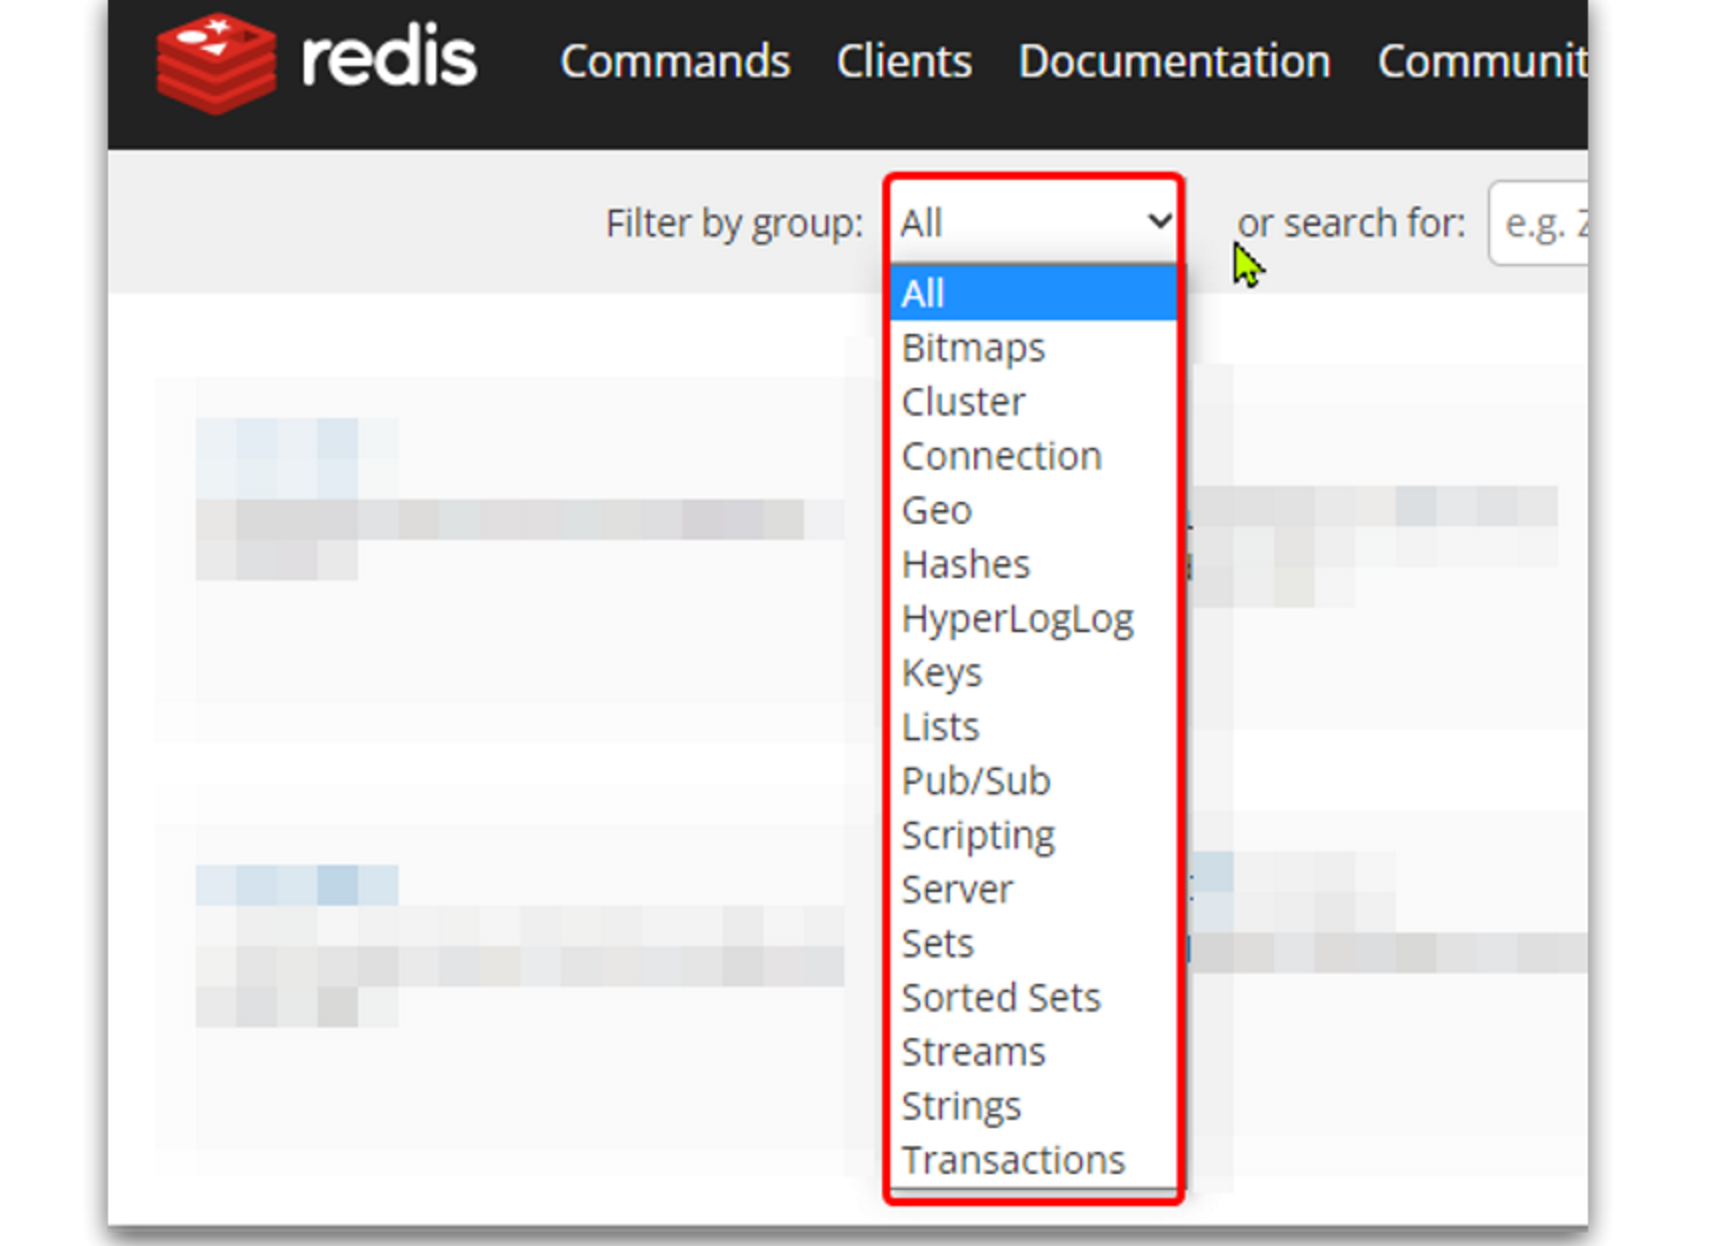The width and height of the screenshot is (1731, 1246).
Task: Choose the Pub/Sub group option
Action: point(1034,781)
